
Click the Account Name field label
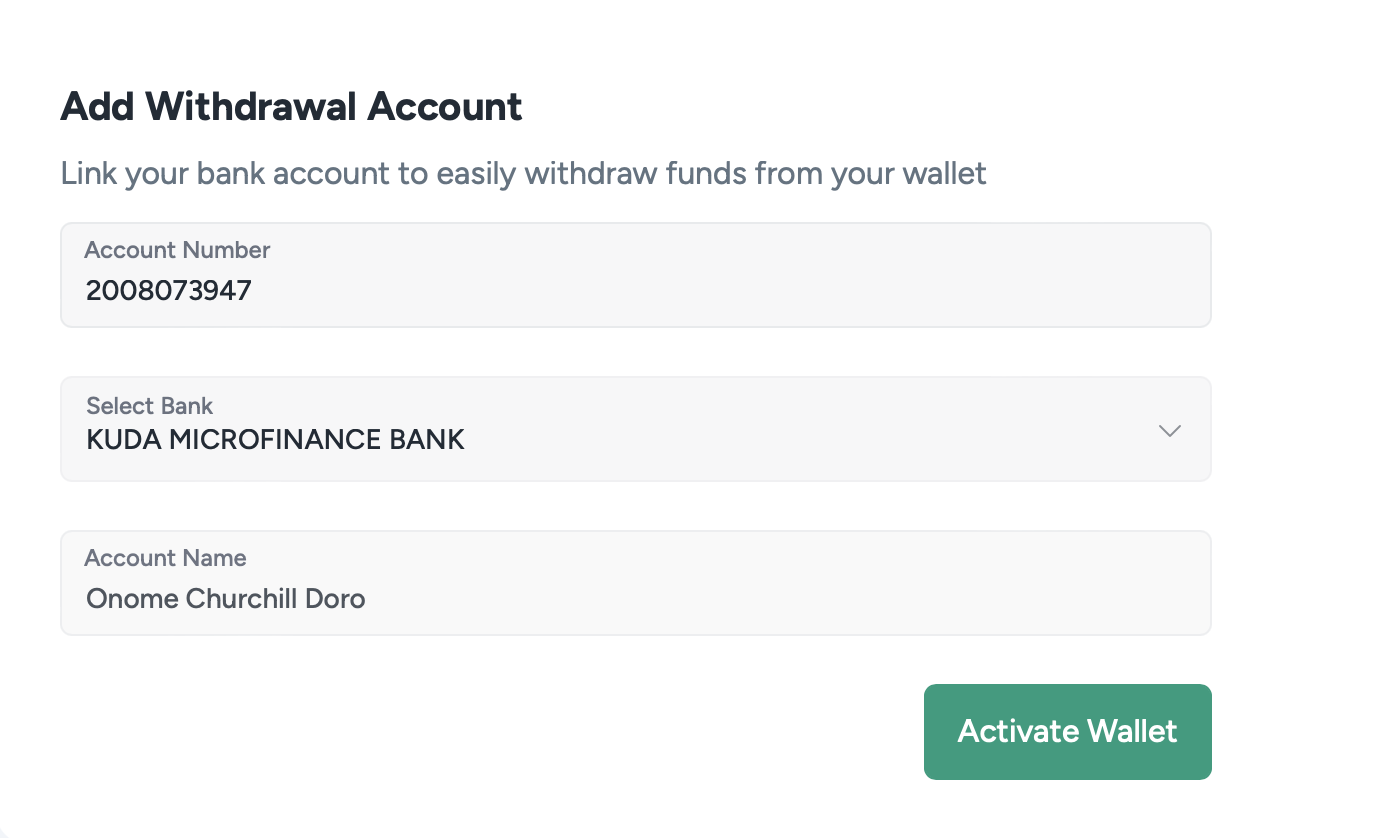[x=165, y=558]
